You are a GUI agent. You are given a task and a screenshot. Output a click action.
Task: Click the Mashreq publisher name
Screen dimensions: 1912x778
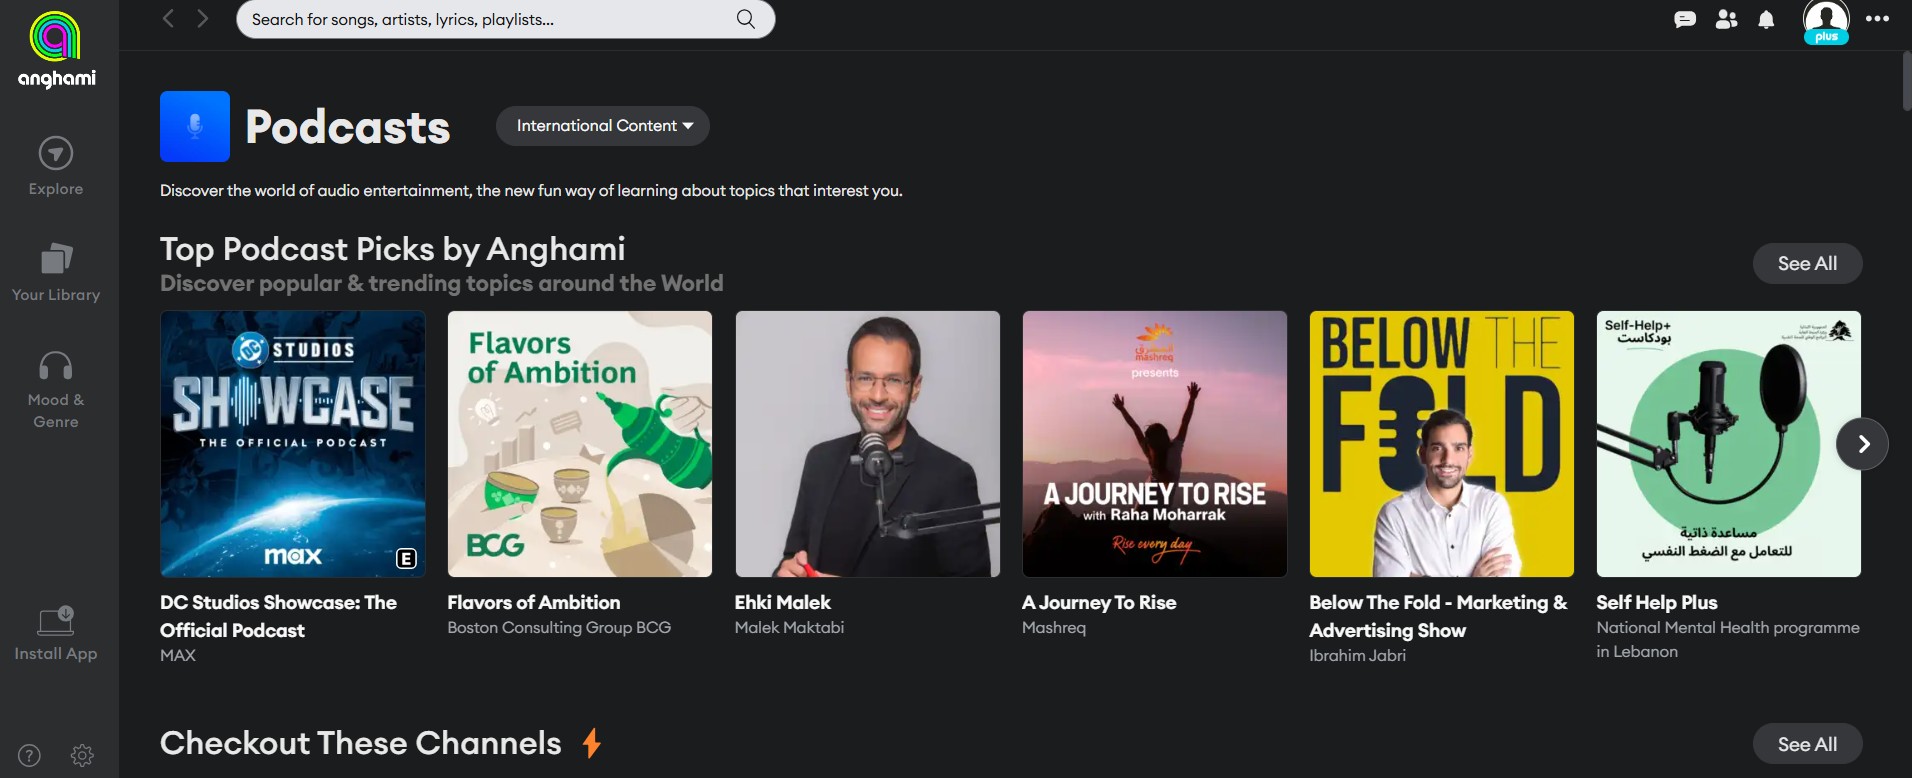(x=1054, y=627)
